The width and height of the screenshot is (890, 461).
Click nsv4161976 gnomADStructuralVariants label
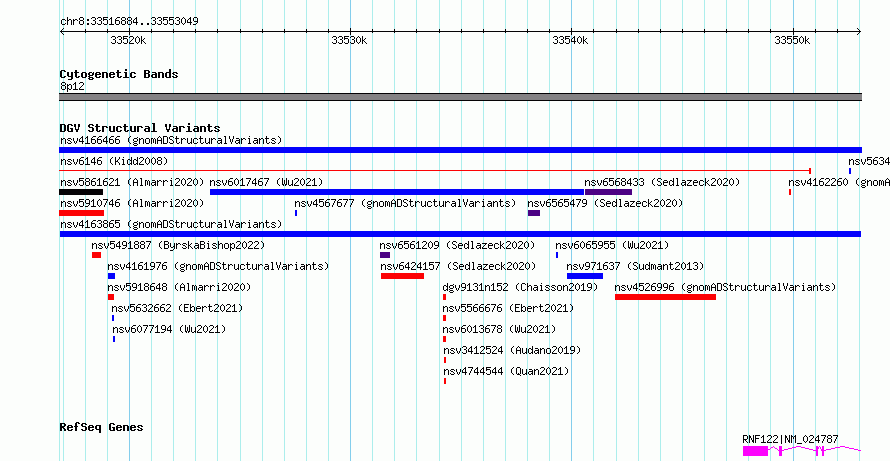219,266
